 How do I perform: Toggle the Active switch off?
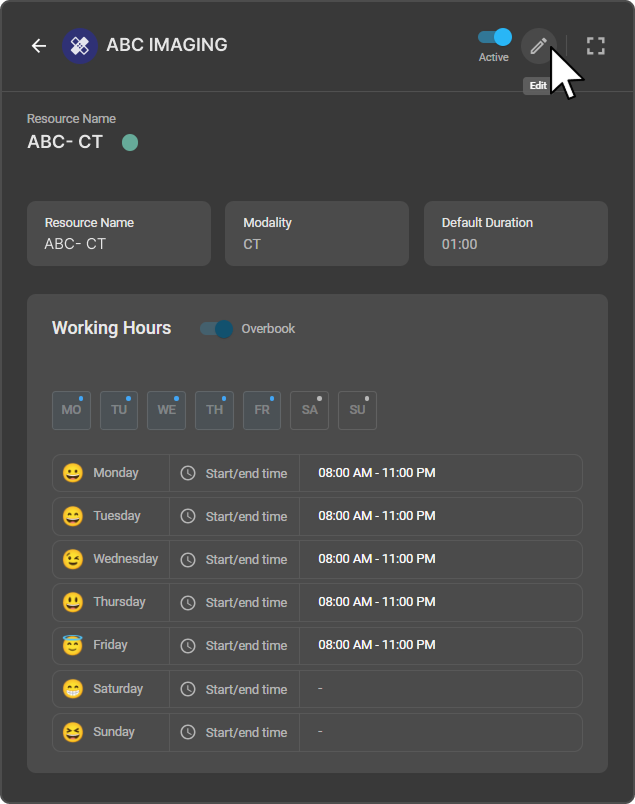[494, 37]
